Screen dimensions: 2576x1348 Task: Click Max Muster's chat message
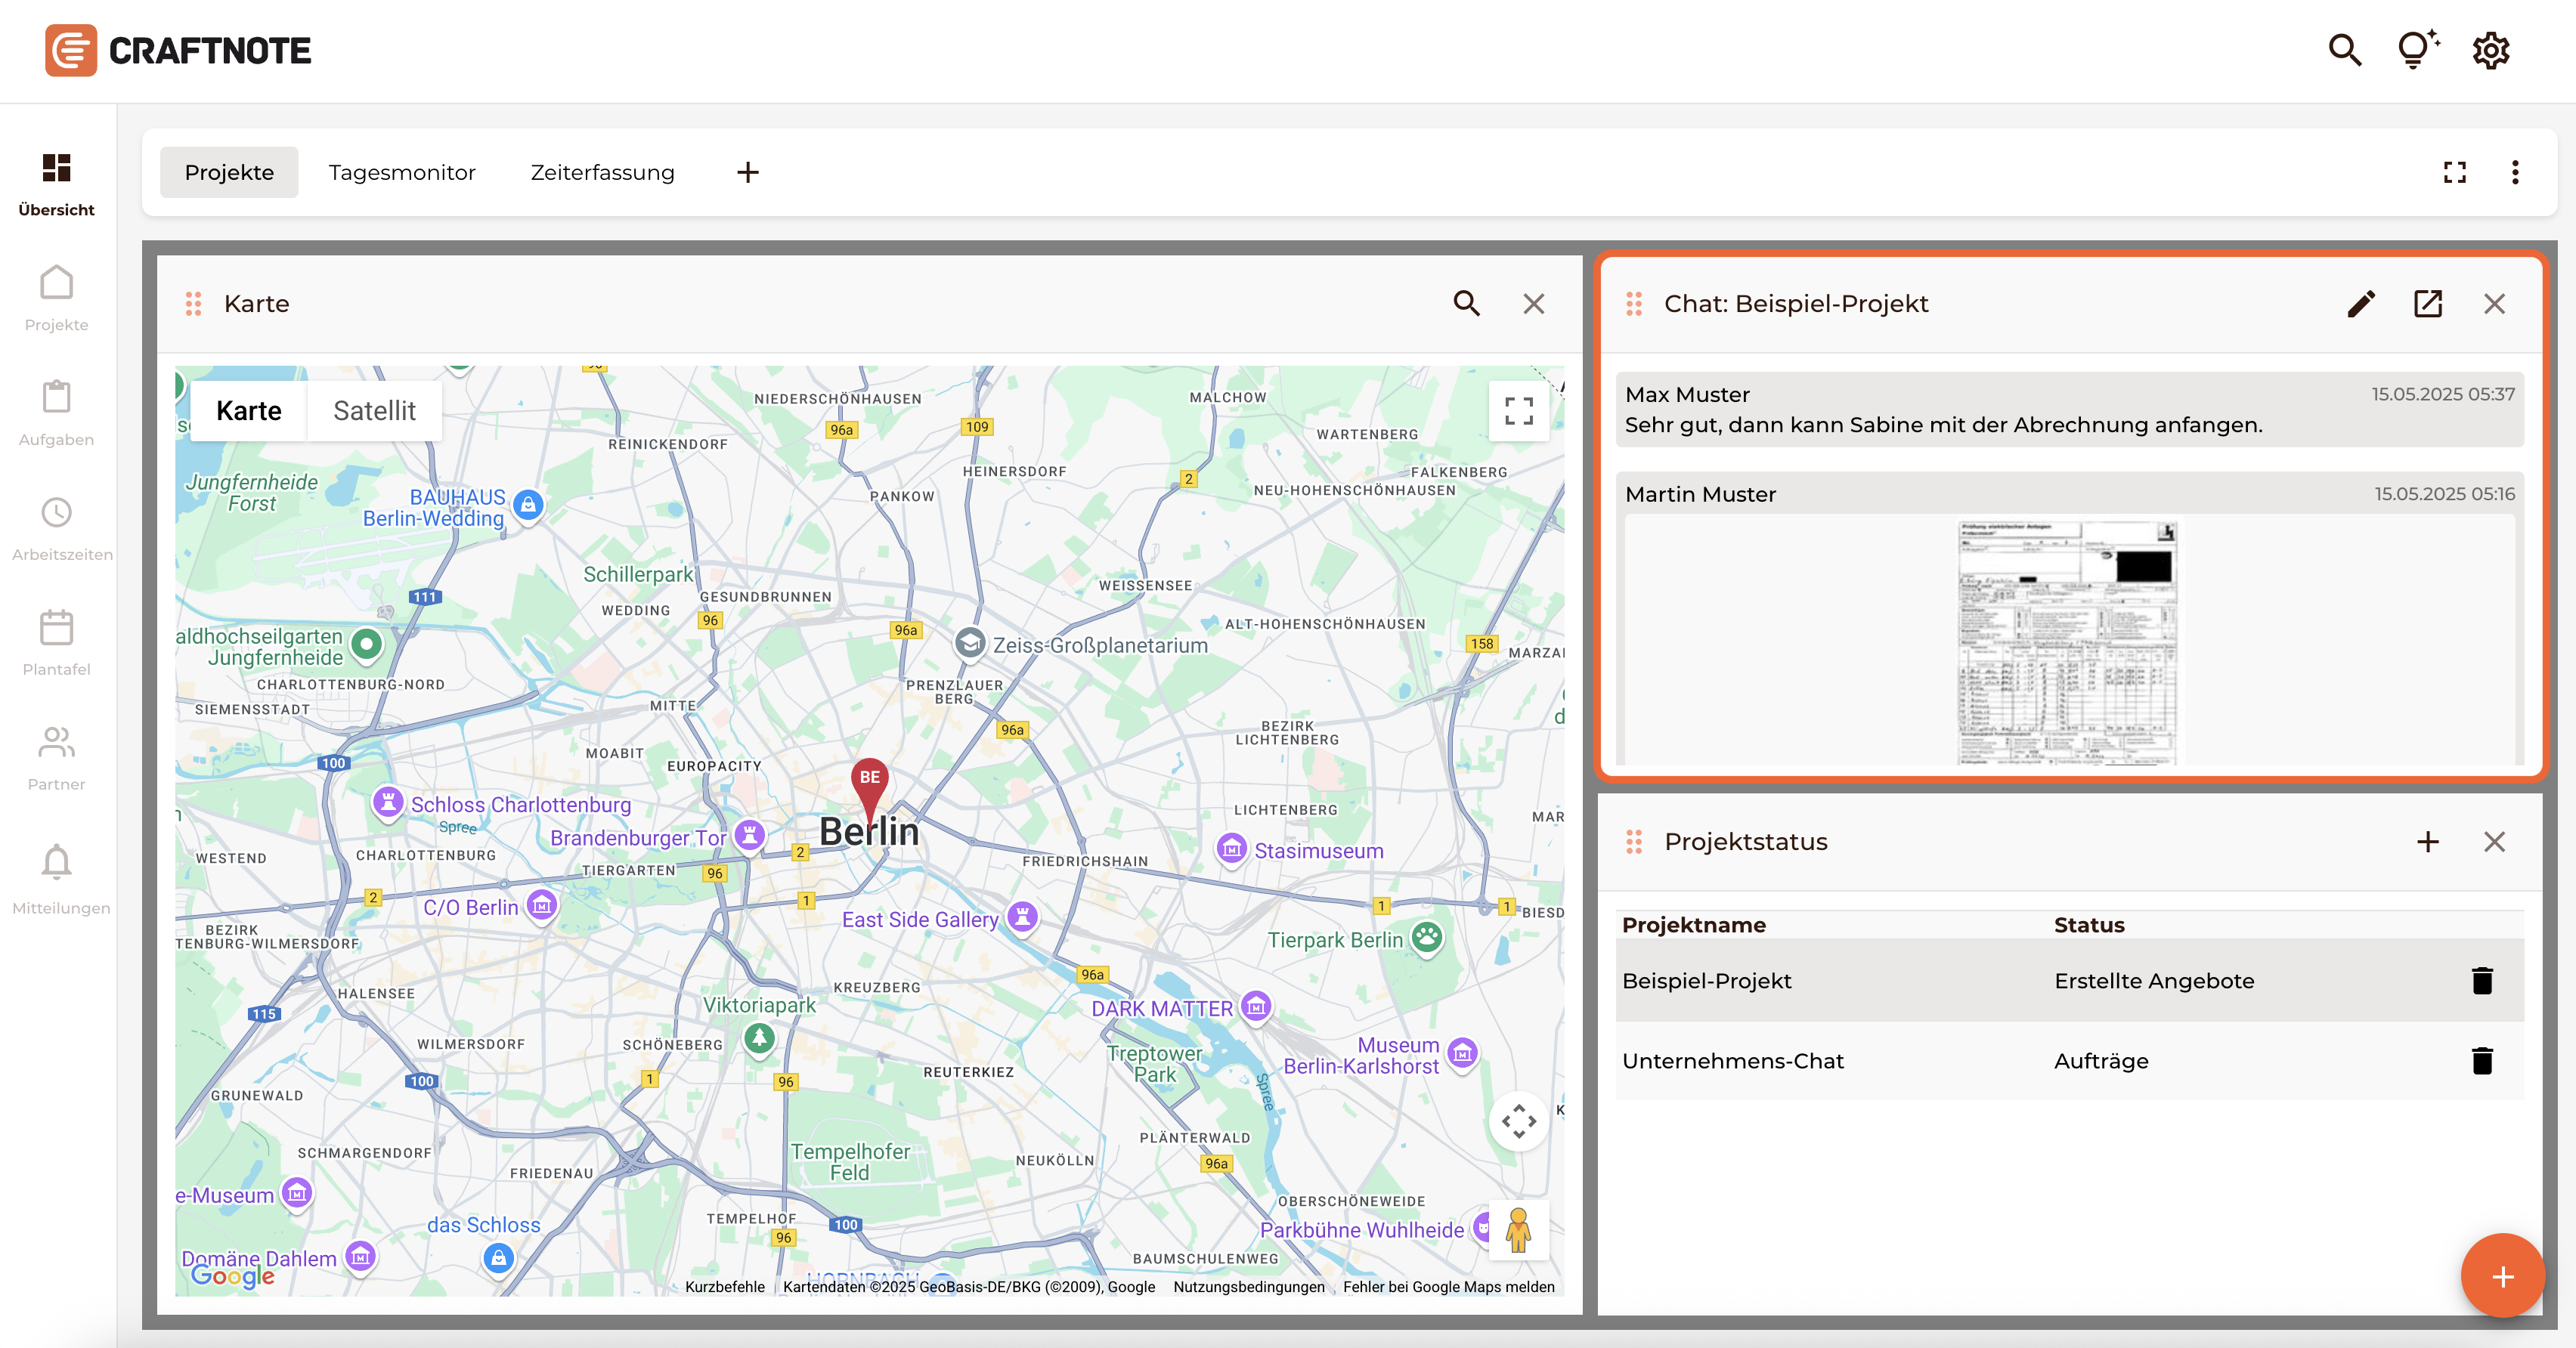2069,410
